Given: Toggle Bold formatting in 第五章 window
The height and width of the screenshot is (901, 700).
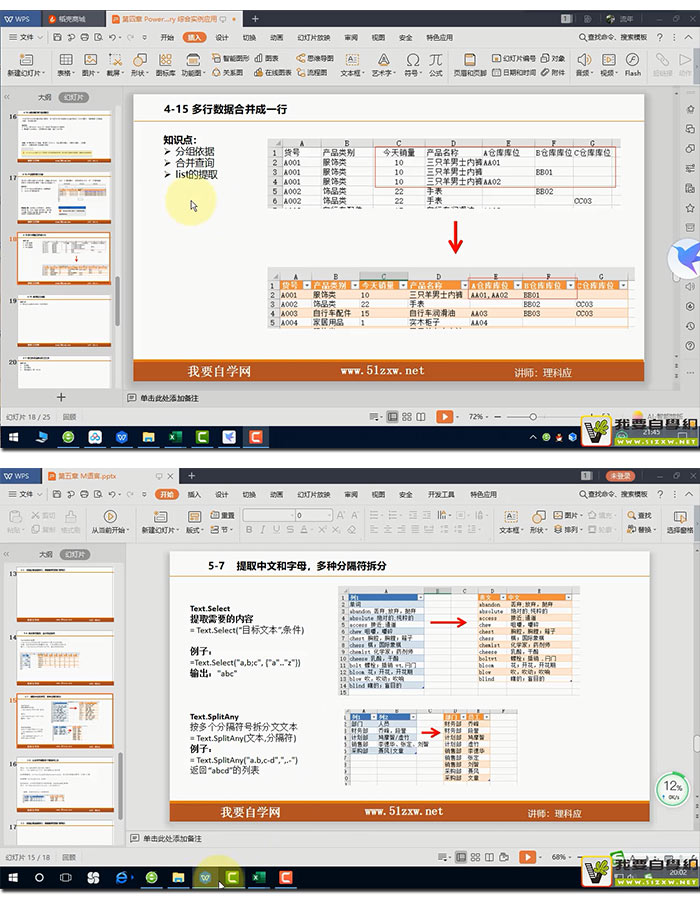Looking at the screenshot, I should [x=249, y=530].
